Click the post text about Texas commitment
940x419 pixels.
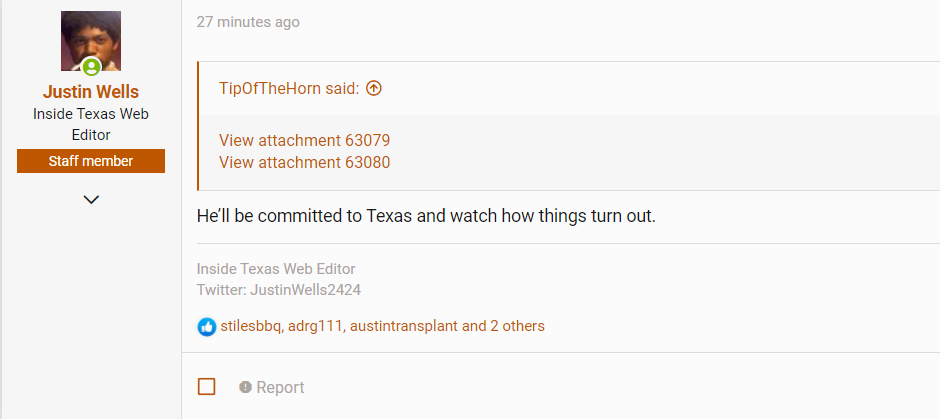tap(426, 216)
